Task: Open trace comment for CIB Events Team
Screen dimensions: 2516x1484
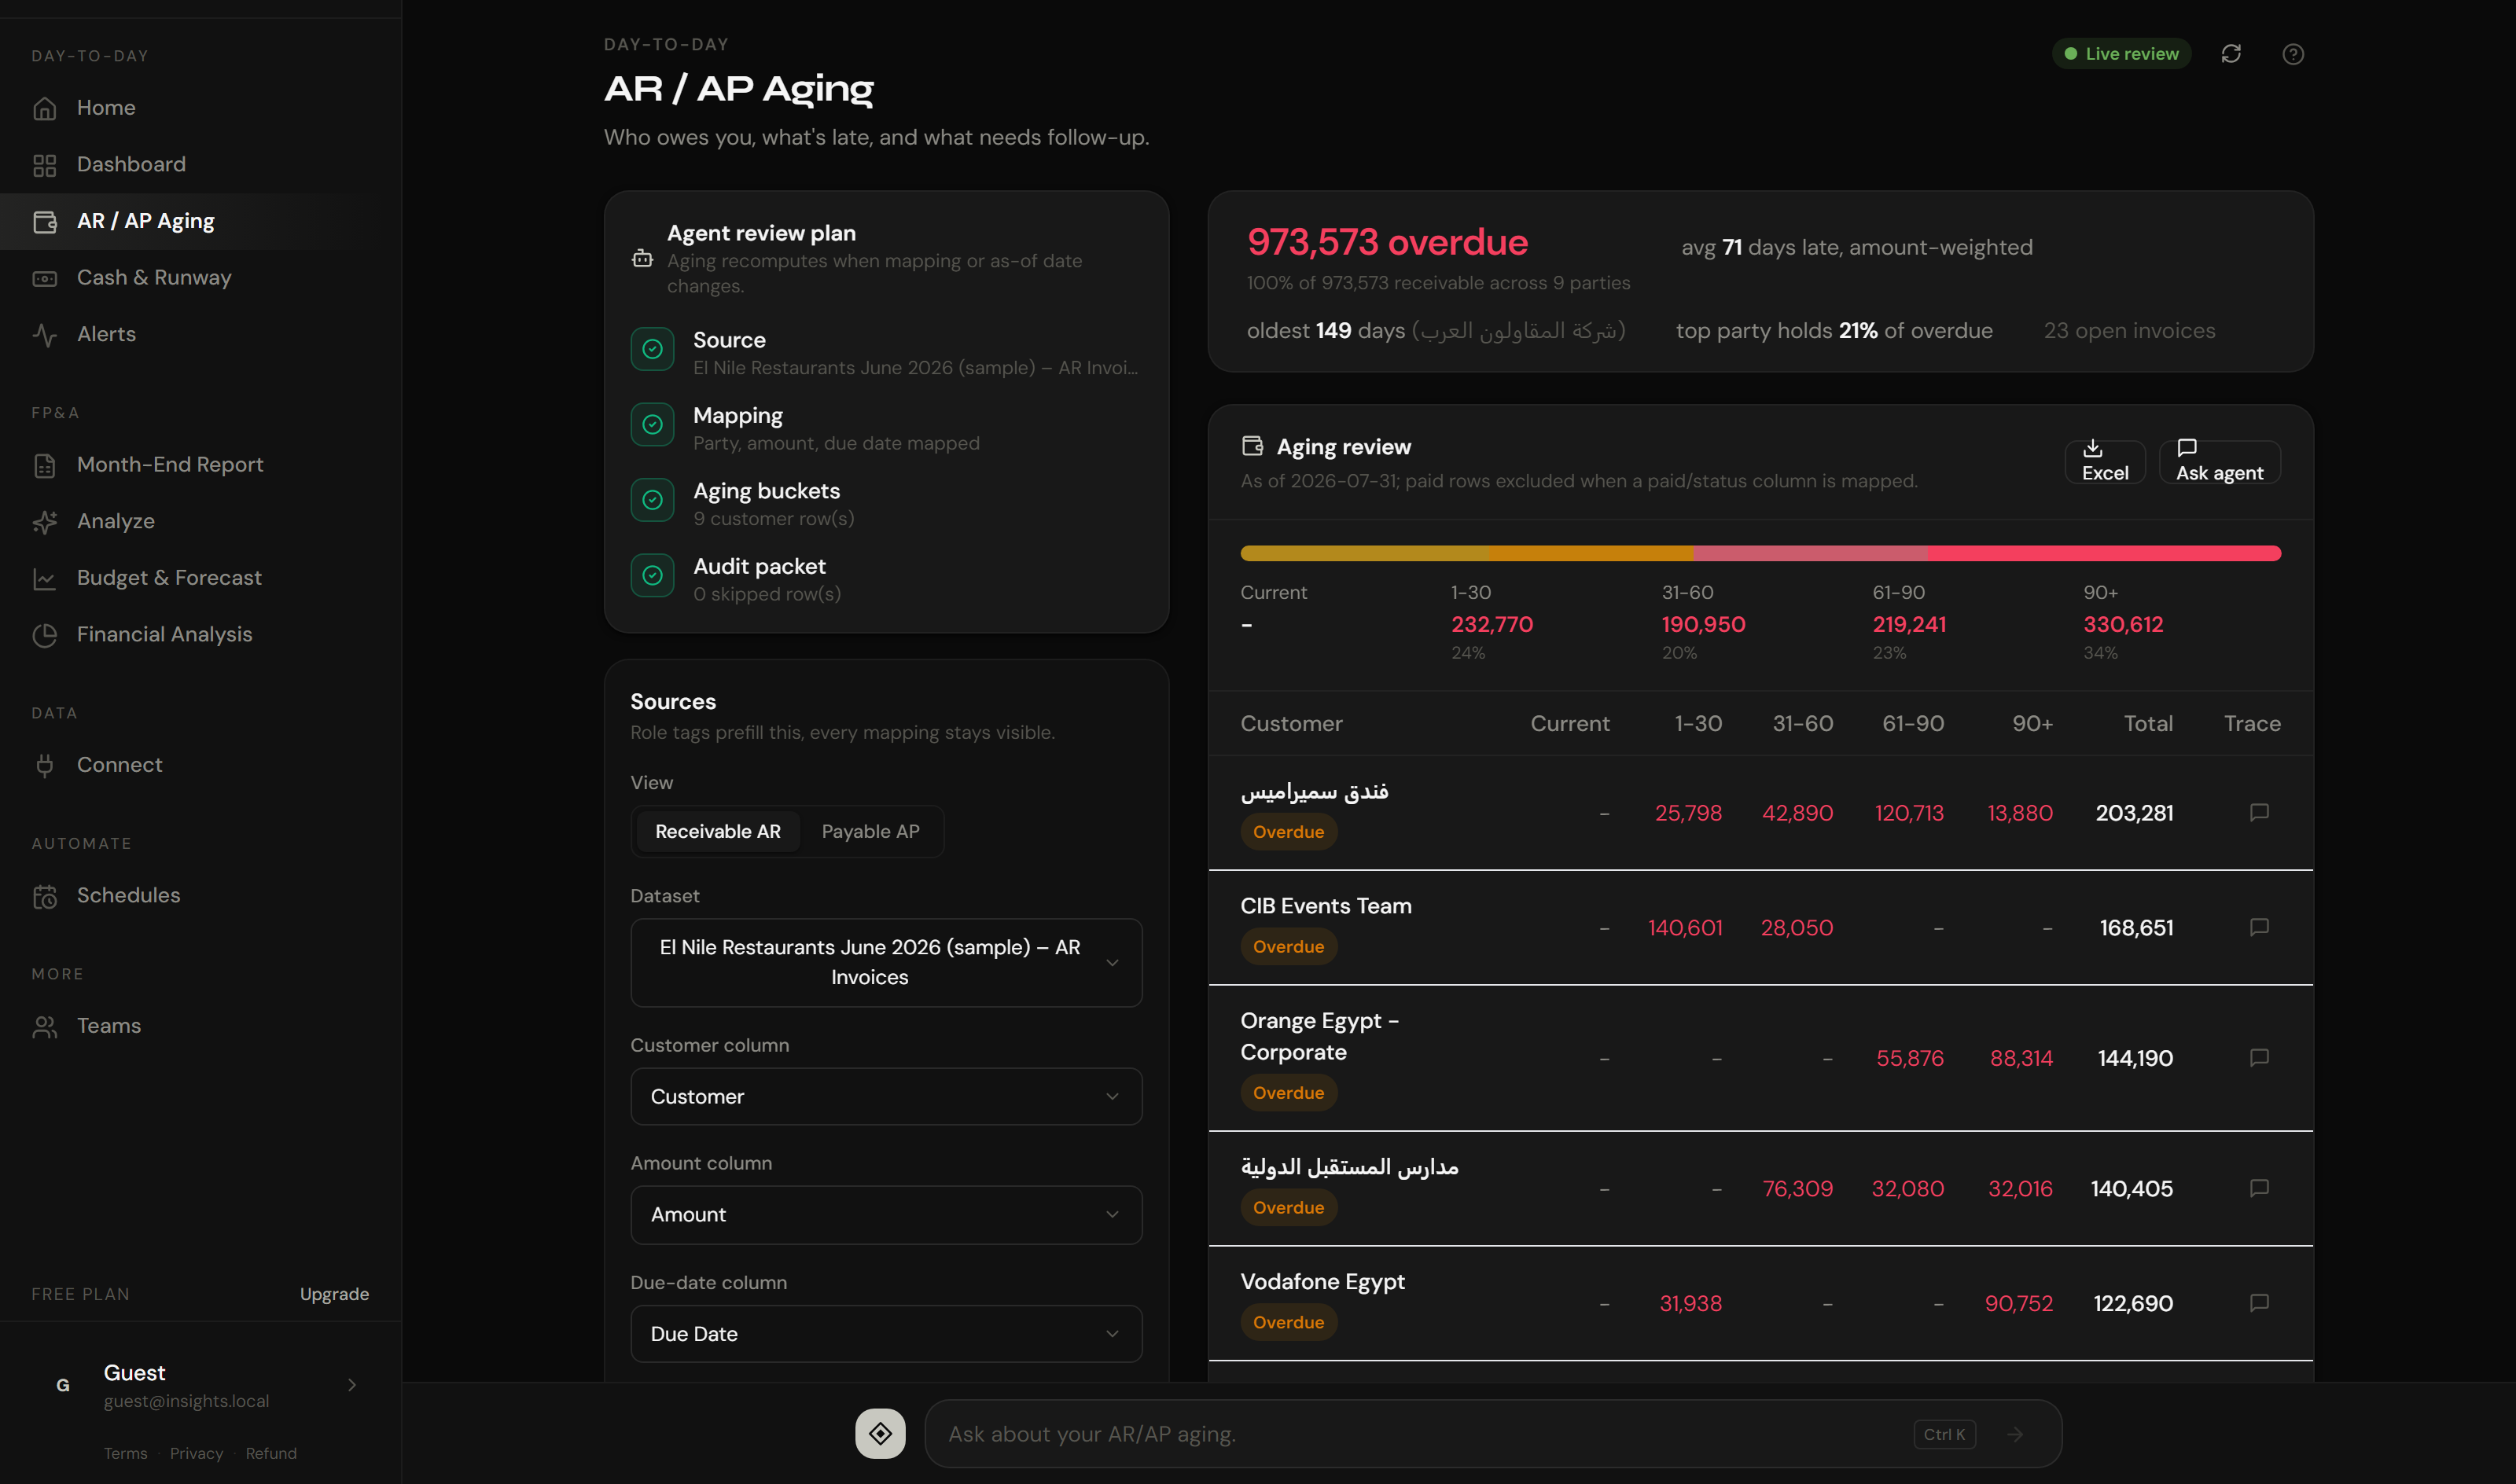Action: click(2259, 927)
